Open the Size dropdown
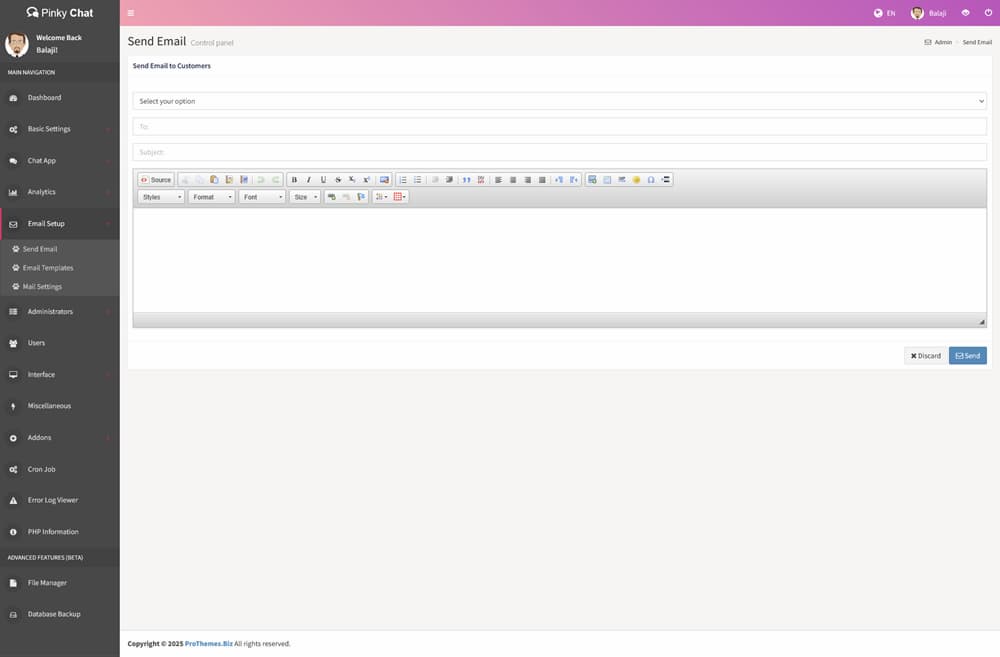This screenshot has height=657, width=1000. 305,197
